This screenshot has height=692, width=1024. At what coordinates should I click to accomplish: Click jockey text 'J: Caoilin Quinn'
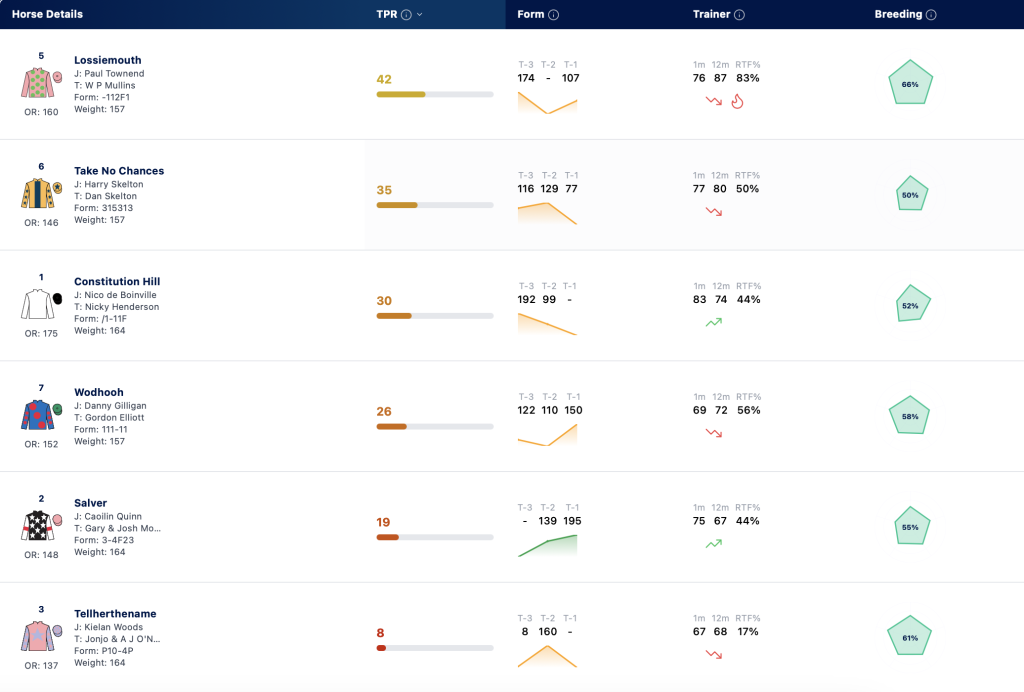coord(108,516)
